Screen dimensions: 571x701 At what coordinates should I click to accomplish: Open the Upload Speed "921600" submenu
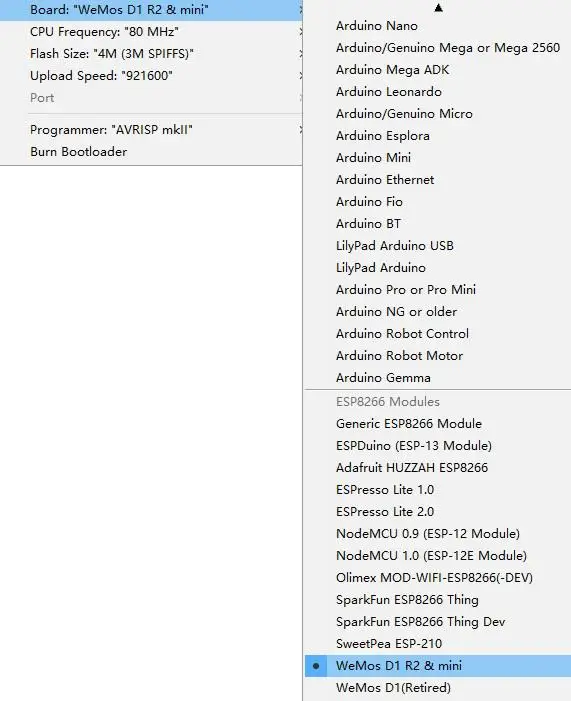click(151, 76)
